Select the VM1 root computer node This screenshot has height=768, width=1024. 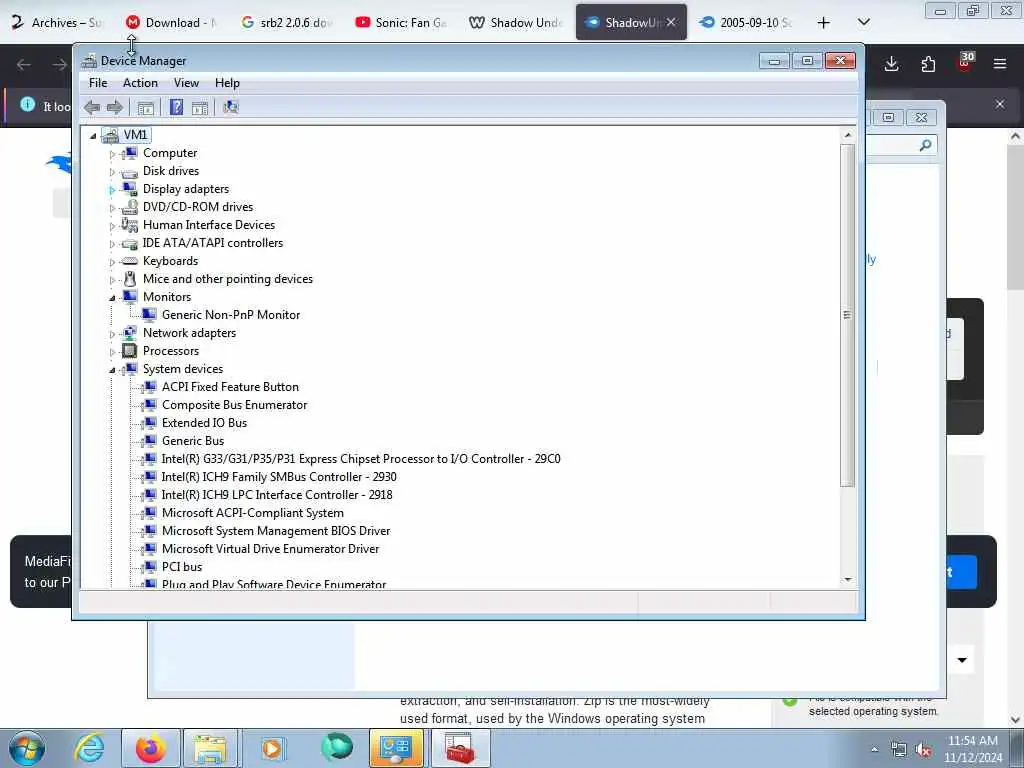tap(135, 135)
